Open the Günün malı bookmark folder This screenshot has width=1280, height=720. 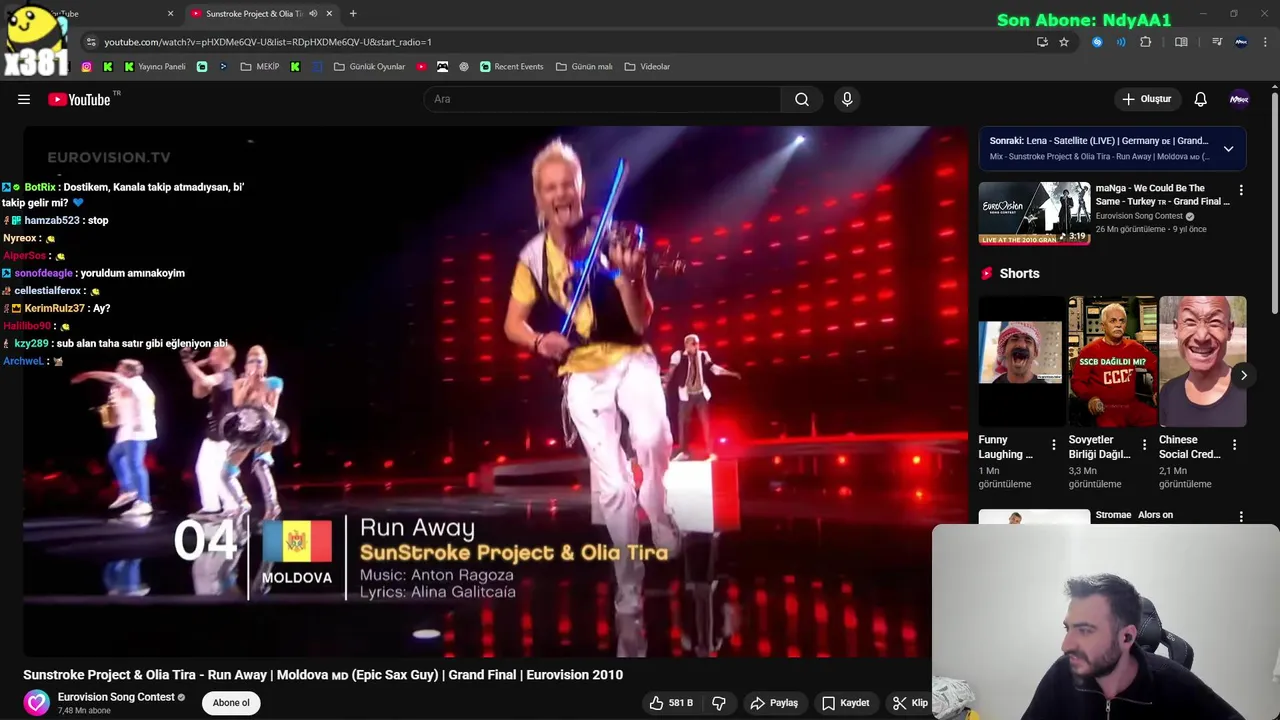point(584,67)
